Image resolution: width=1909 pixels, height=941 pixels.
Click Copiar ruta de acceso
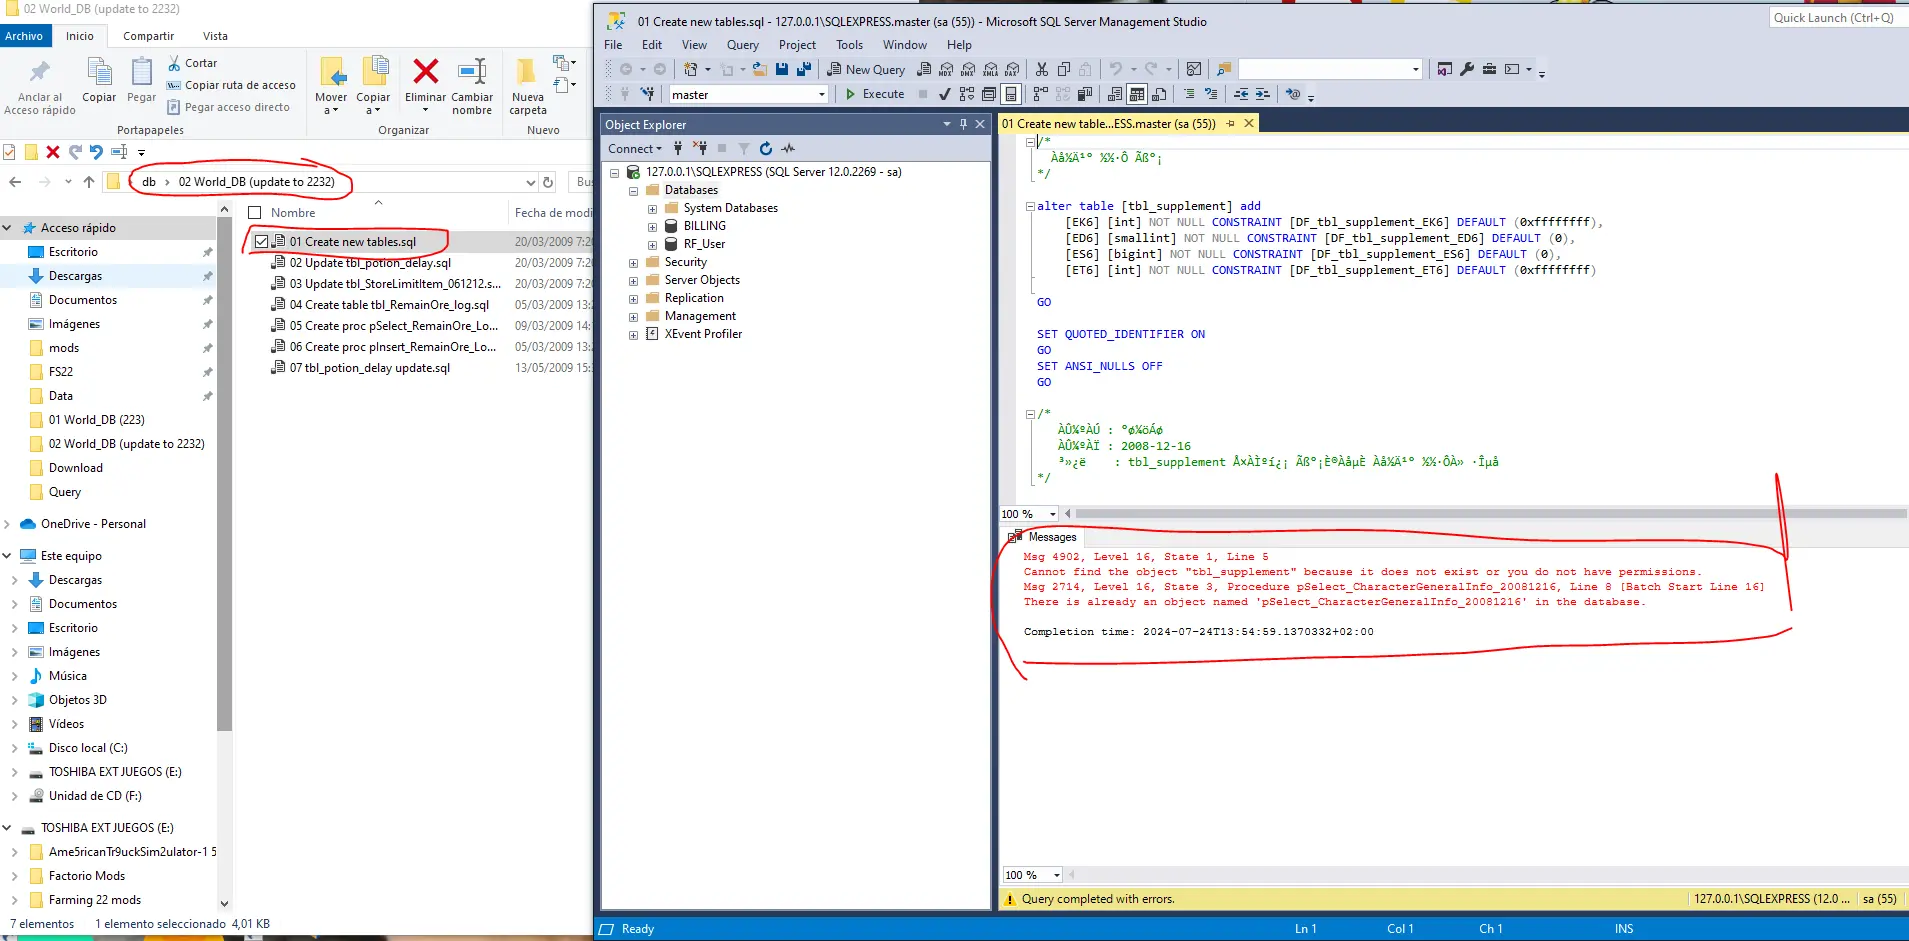coord(231,85)
